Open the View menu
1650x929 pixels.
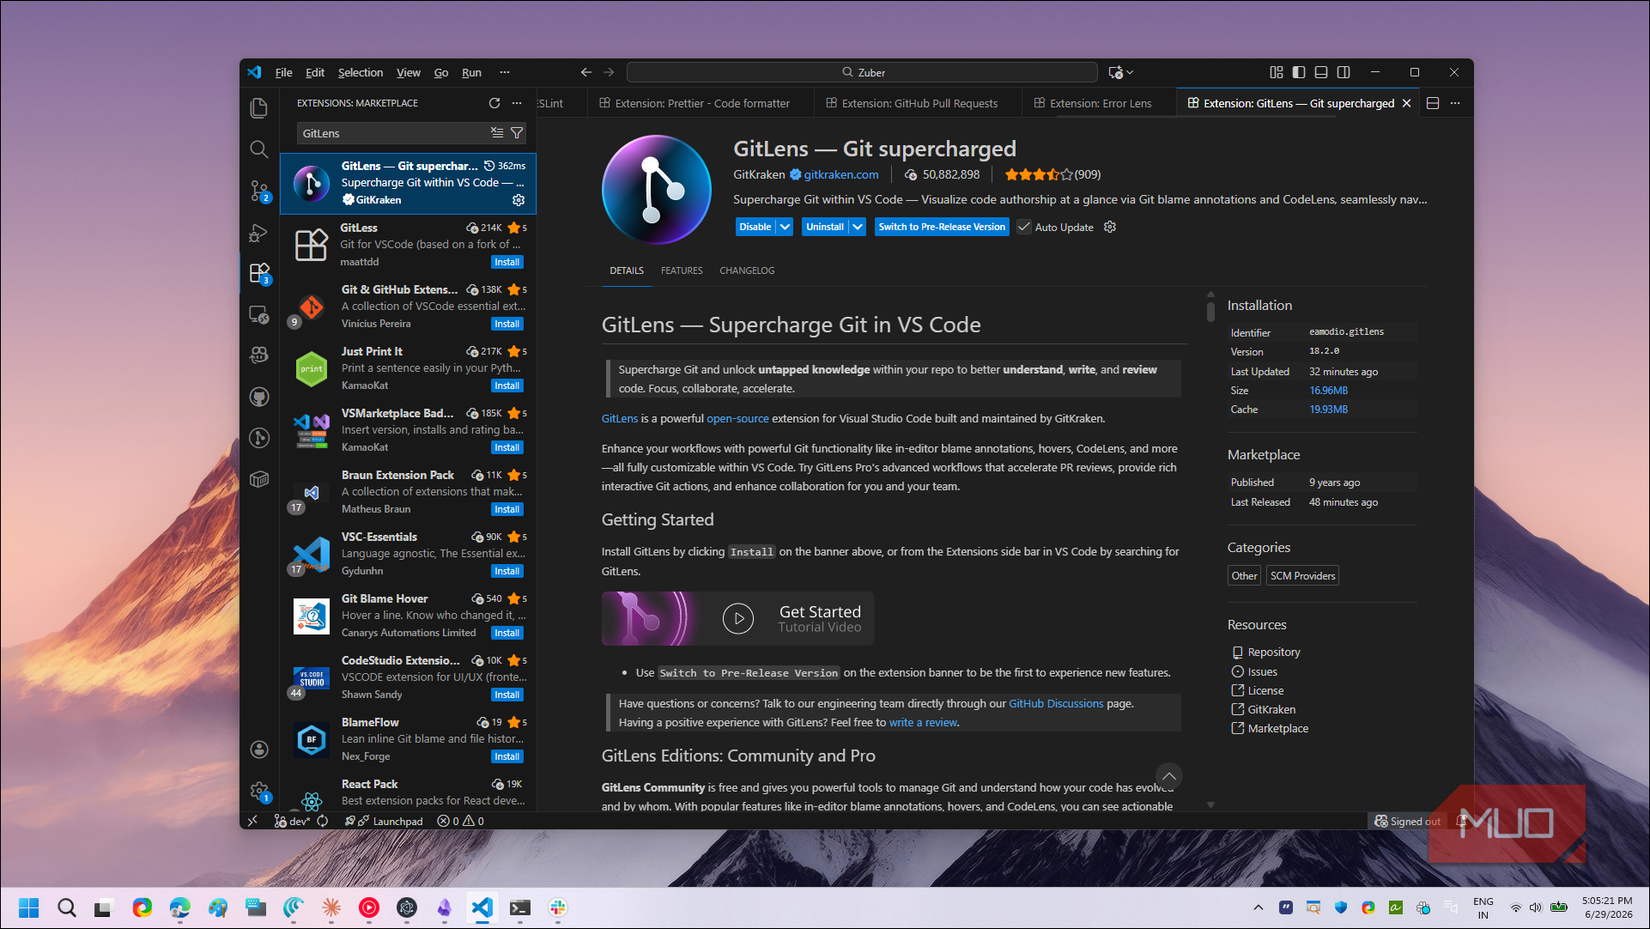pyautogui.click(x=408, y=72)
